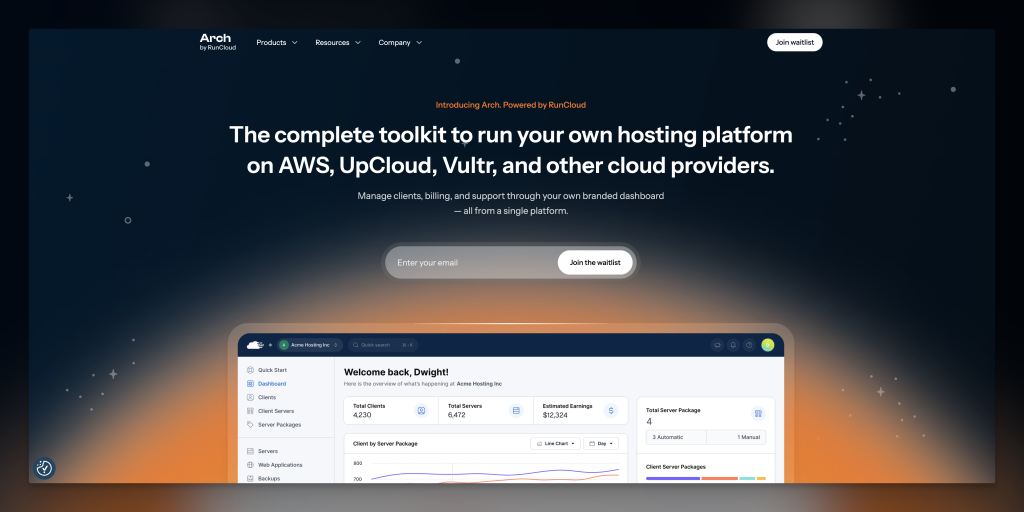
Task: Open the user avatar in dashboard header
Action: 767,345
